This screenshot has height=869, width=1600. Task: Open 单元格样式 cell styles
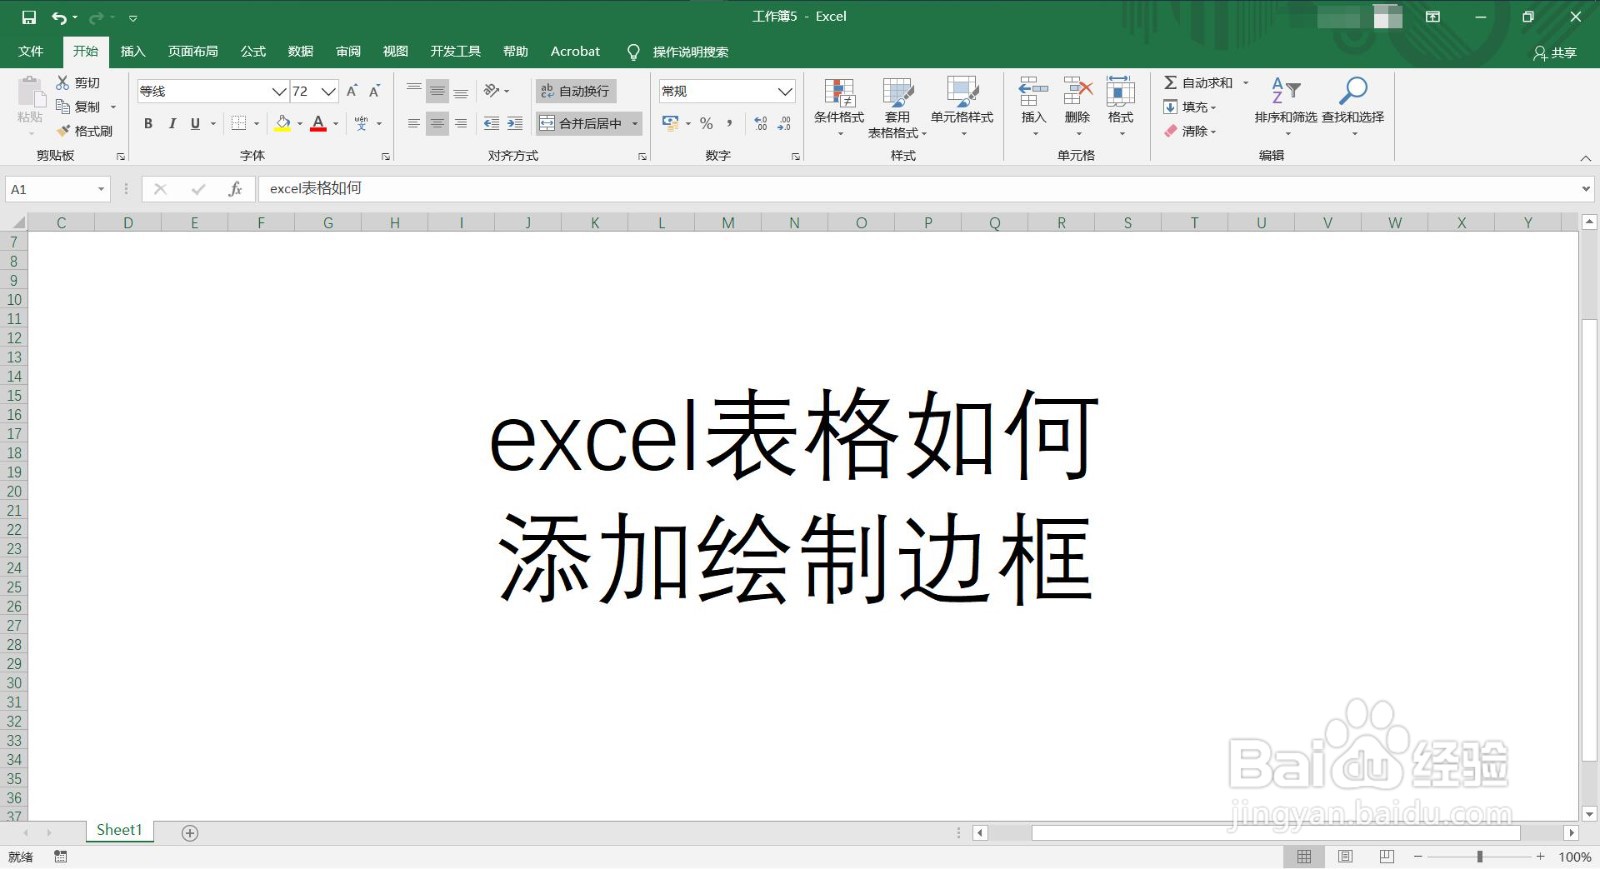(x=962, y=107)
